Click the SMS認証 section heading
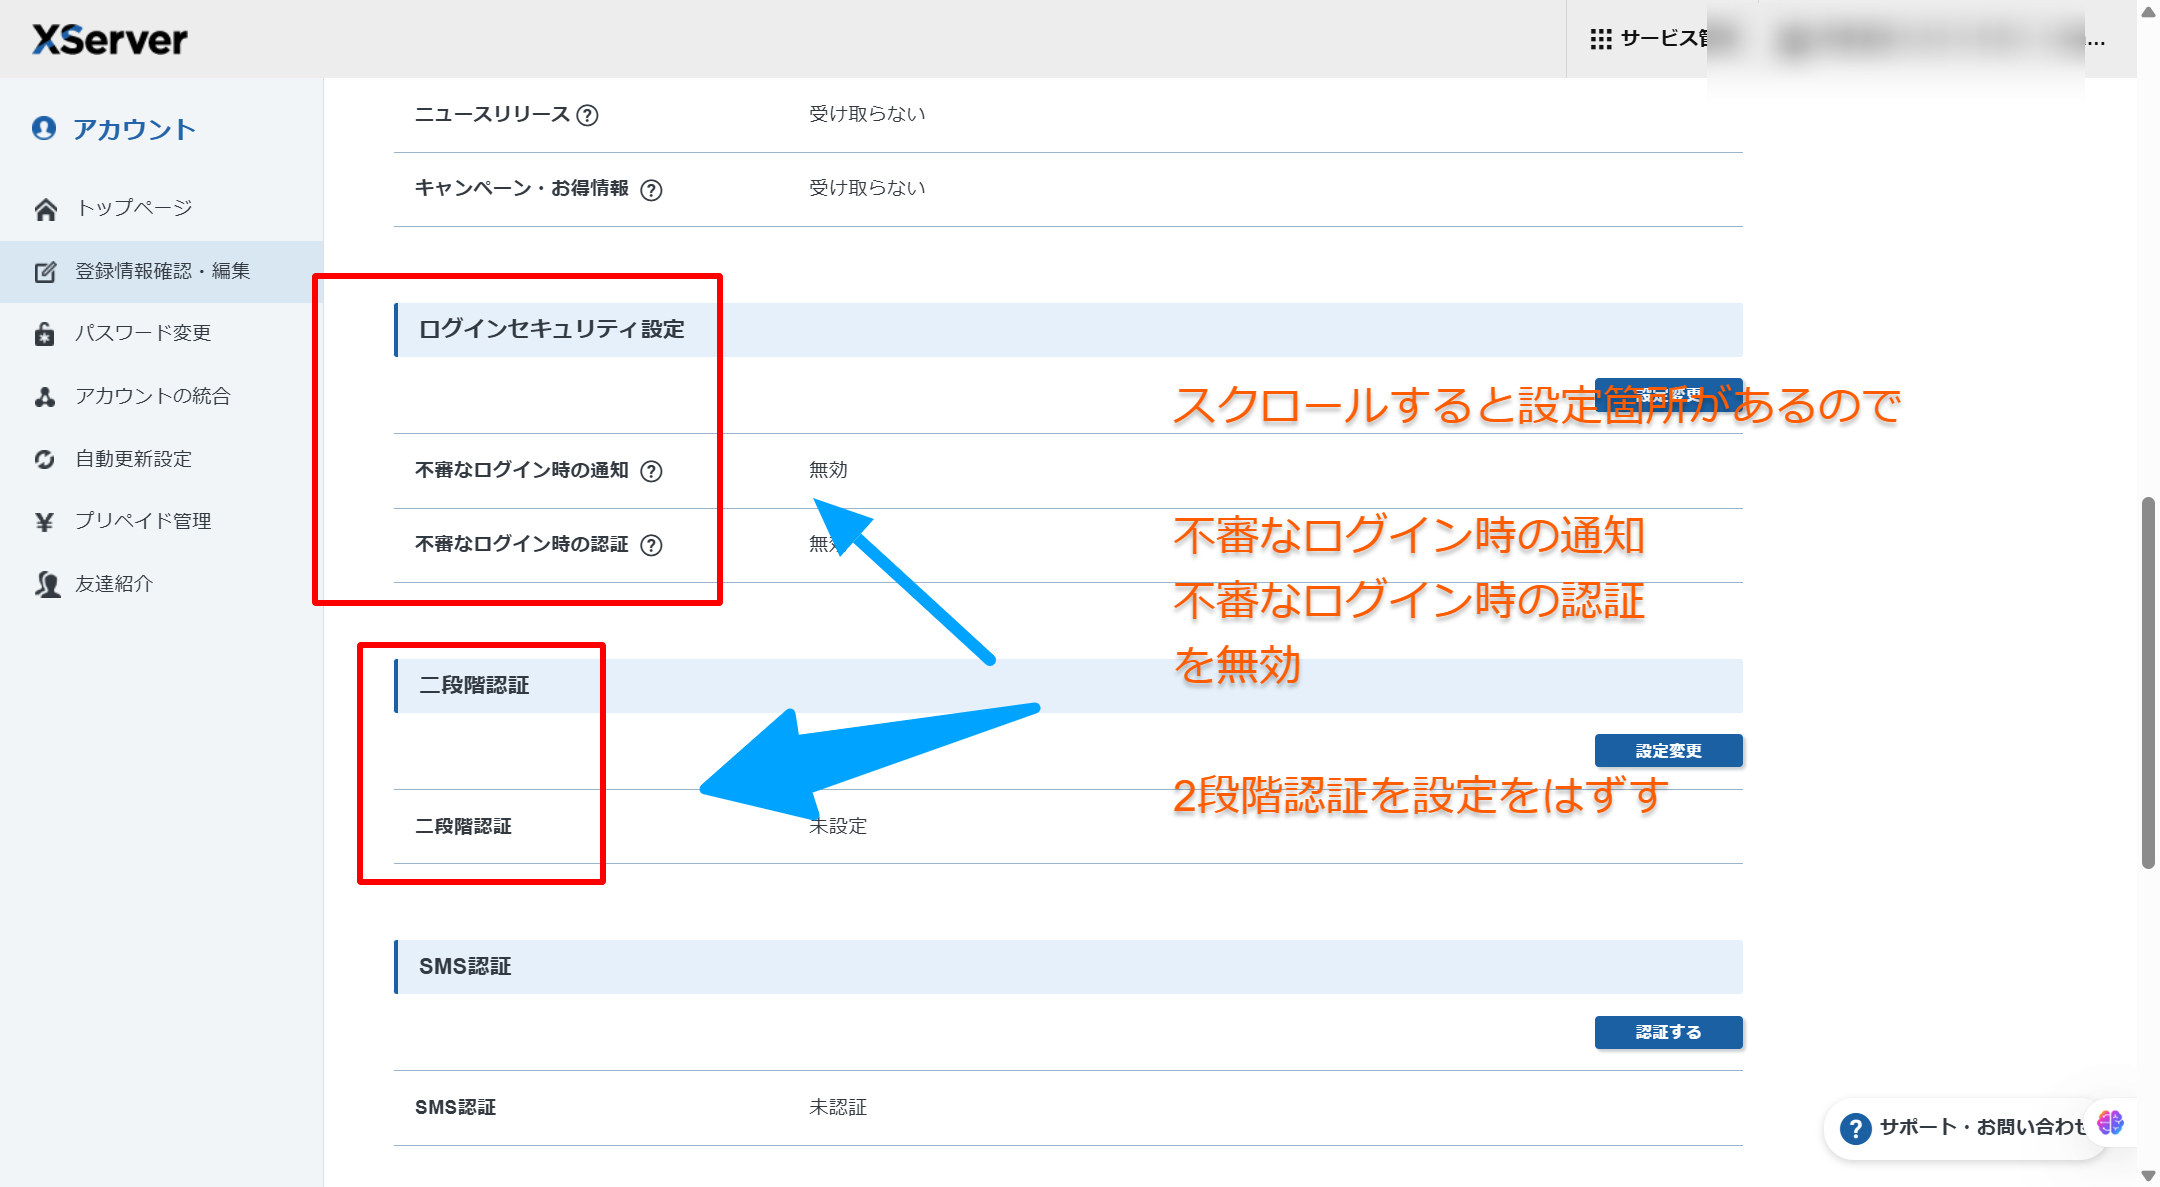 [465, 966]
